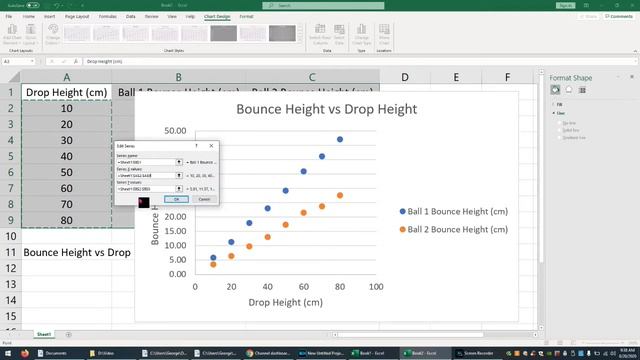Image resolution: width=640 pixels, height=360 pixels.
Task: Click the Drop Height (cm) axis title
Action: 285,302
